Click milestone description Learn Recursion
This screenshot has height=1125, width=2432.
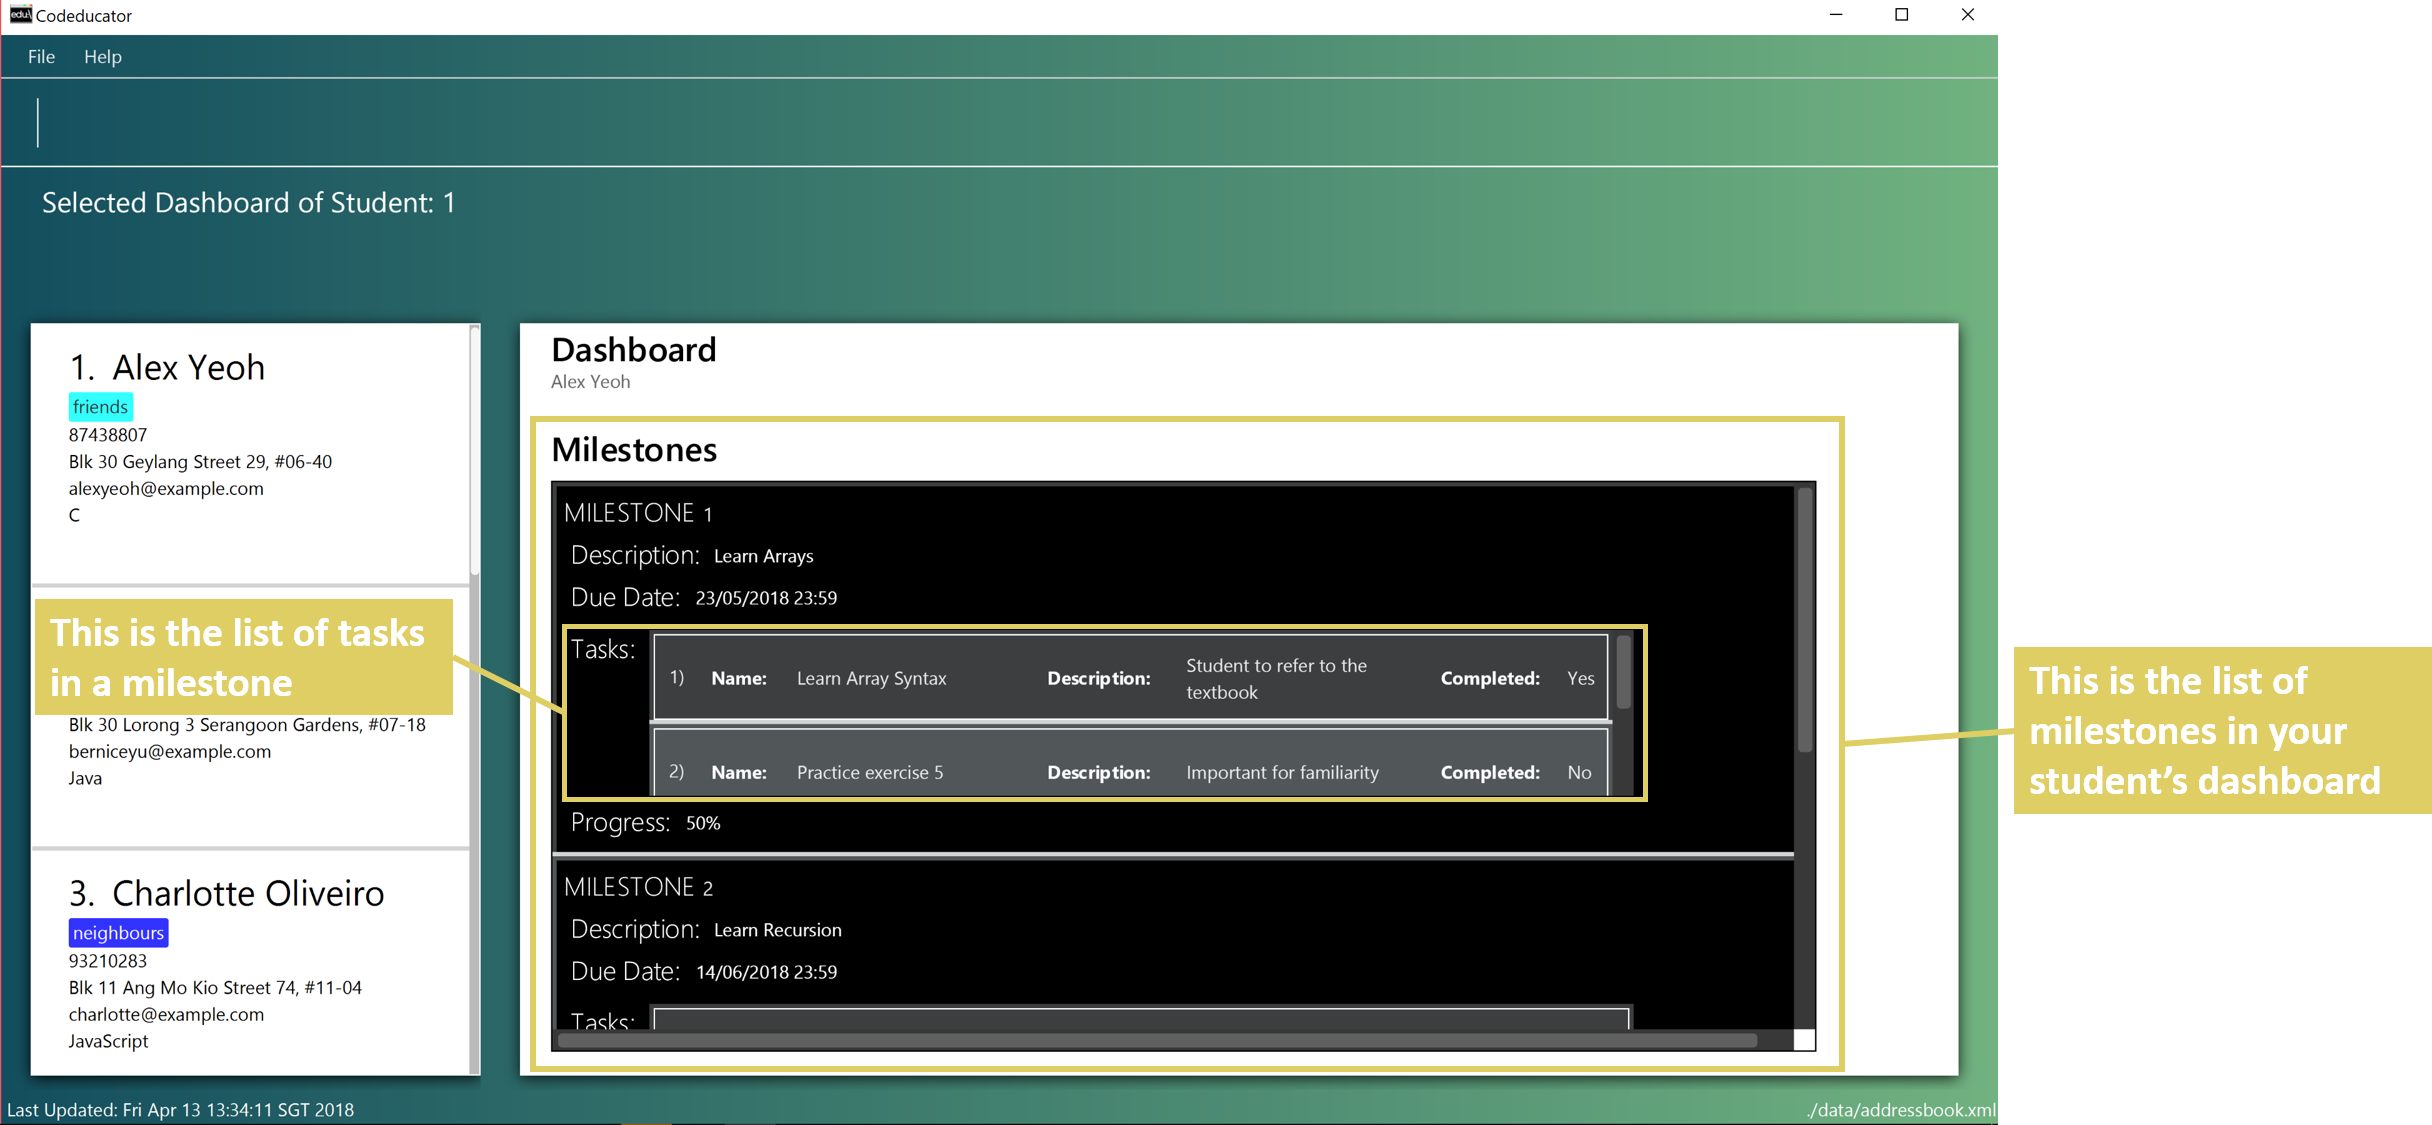pos(778,930)
